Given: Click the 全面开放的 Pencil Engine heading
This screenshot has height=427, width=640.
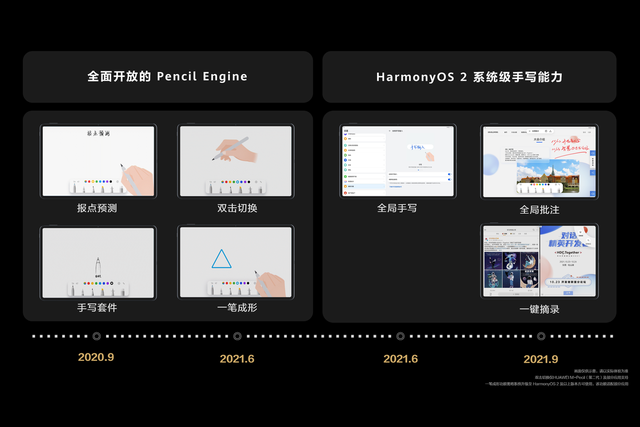Looking at the screenshot, I should (167, 76).
